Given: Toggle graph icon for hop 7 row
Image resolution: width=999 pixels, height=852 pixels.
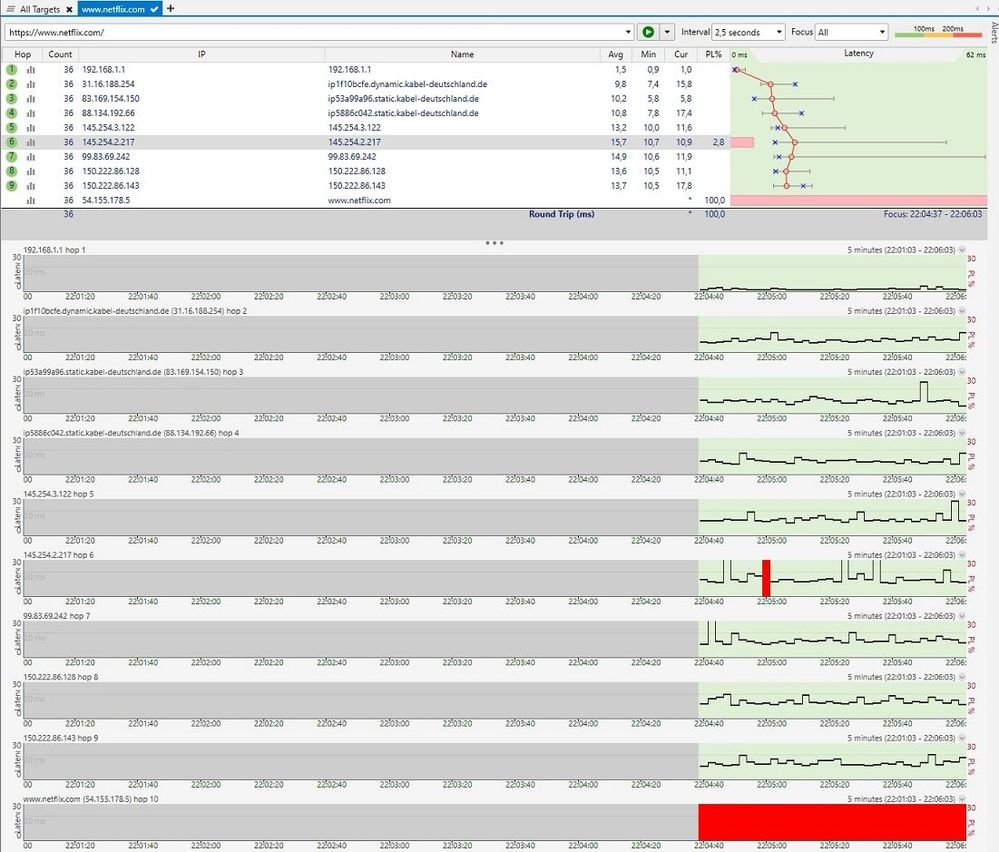Looking at the screenshot, I should (31, 157).
